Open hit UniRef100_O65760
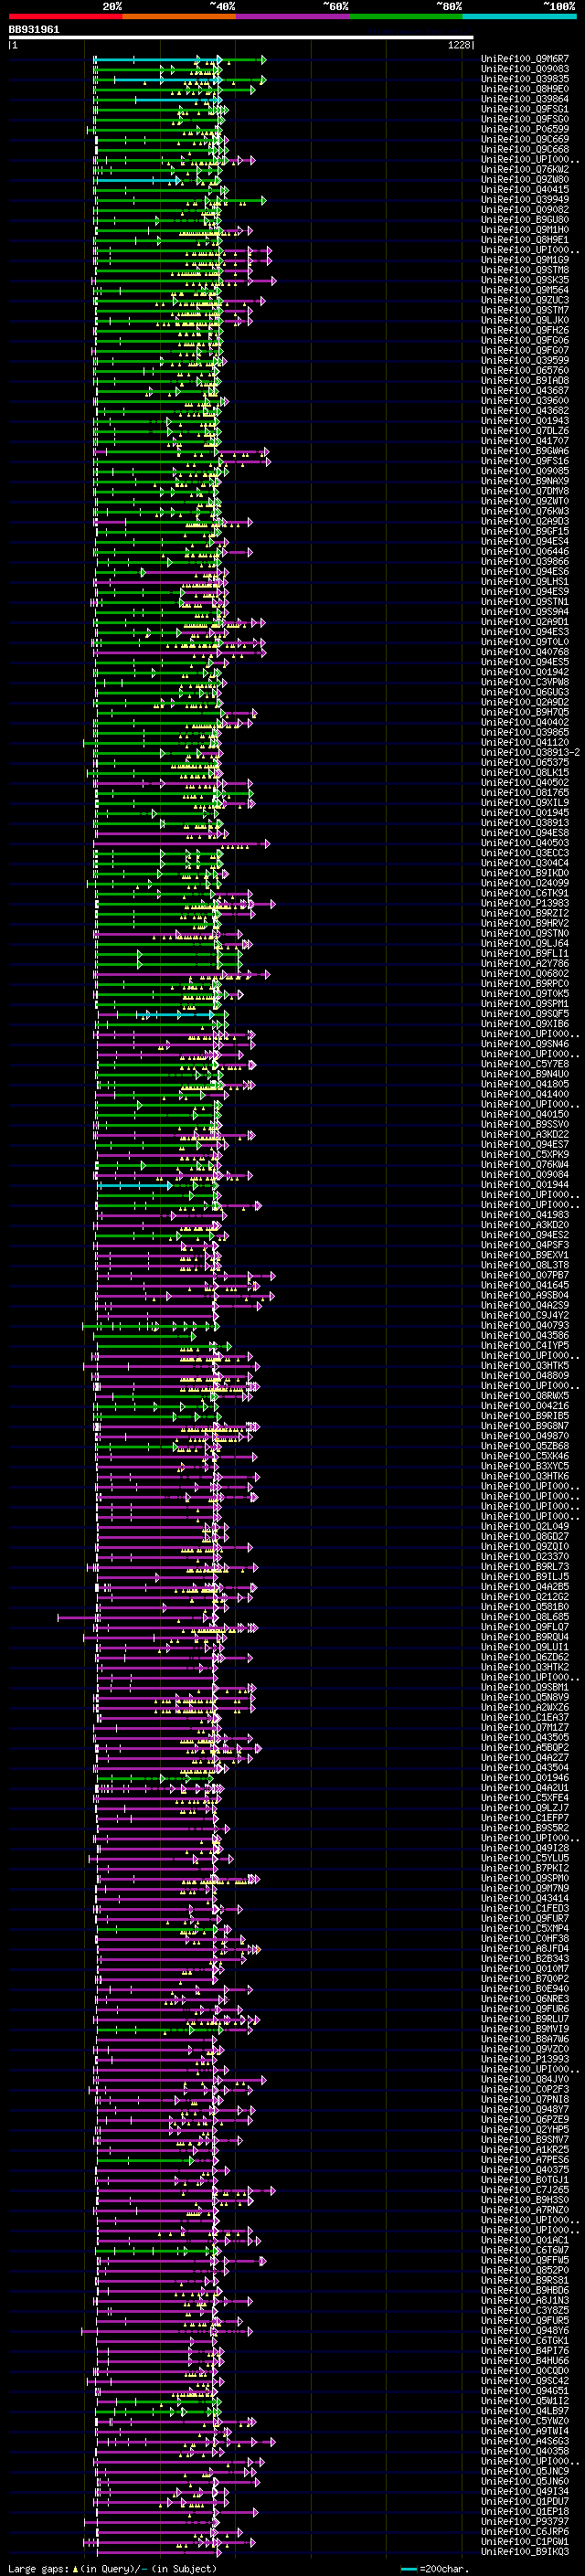This screenshot has width=585, height=2576. (525, 371)
